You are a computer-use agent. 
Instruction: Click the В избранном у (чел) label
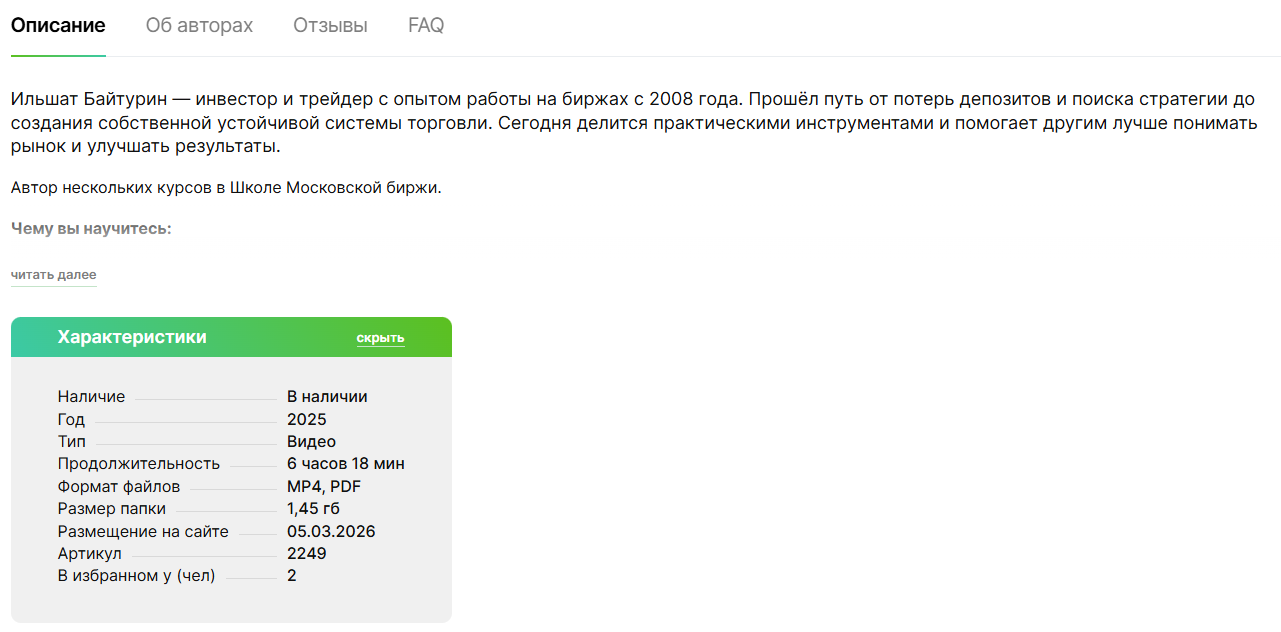pos(136,576)
